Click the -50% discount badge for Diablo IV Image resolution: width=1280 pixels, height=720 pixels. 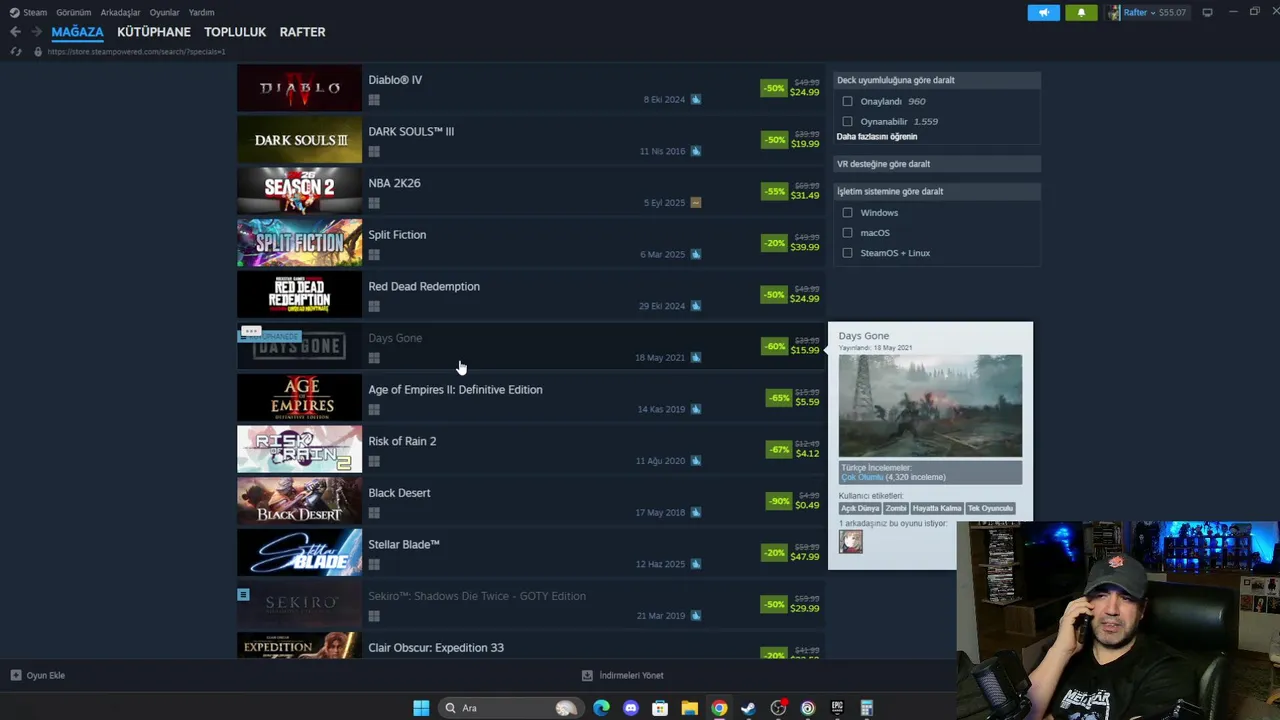coord(774,88)
